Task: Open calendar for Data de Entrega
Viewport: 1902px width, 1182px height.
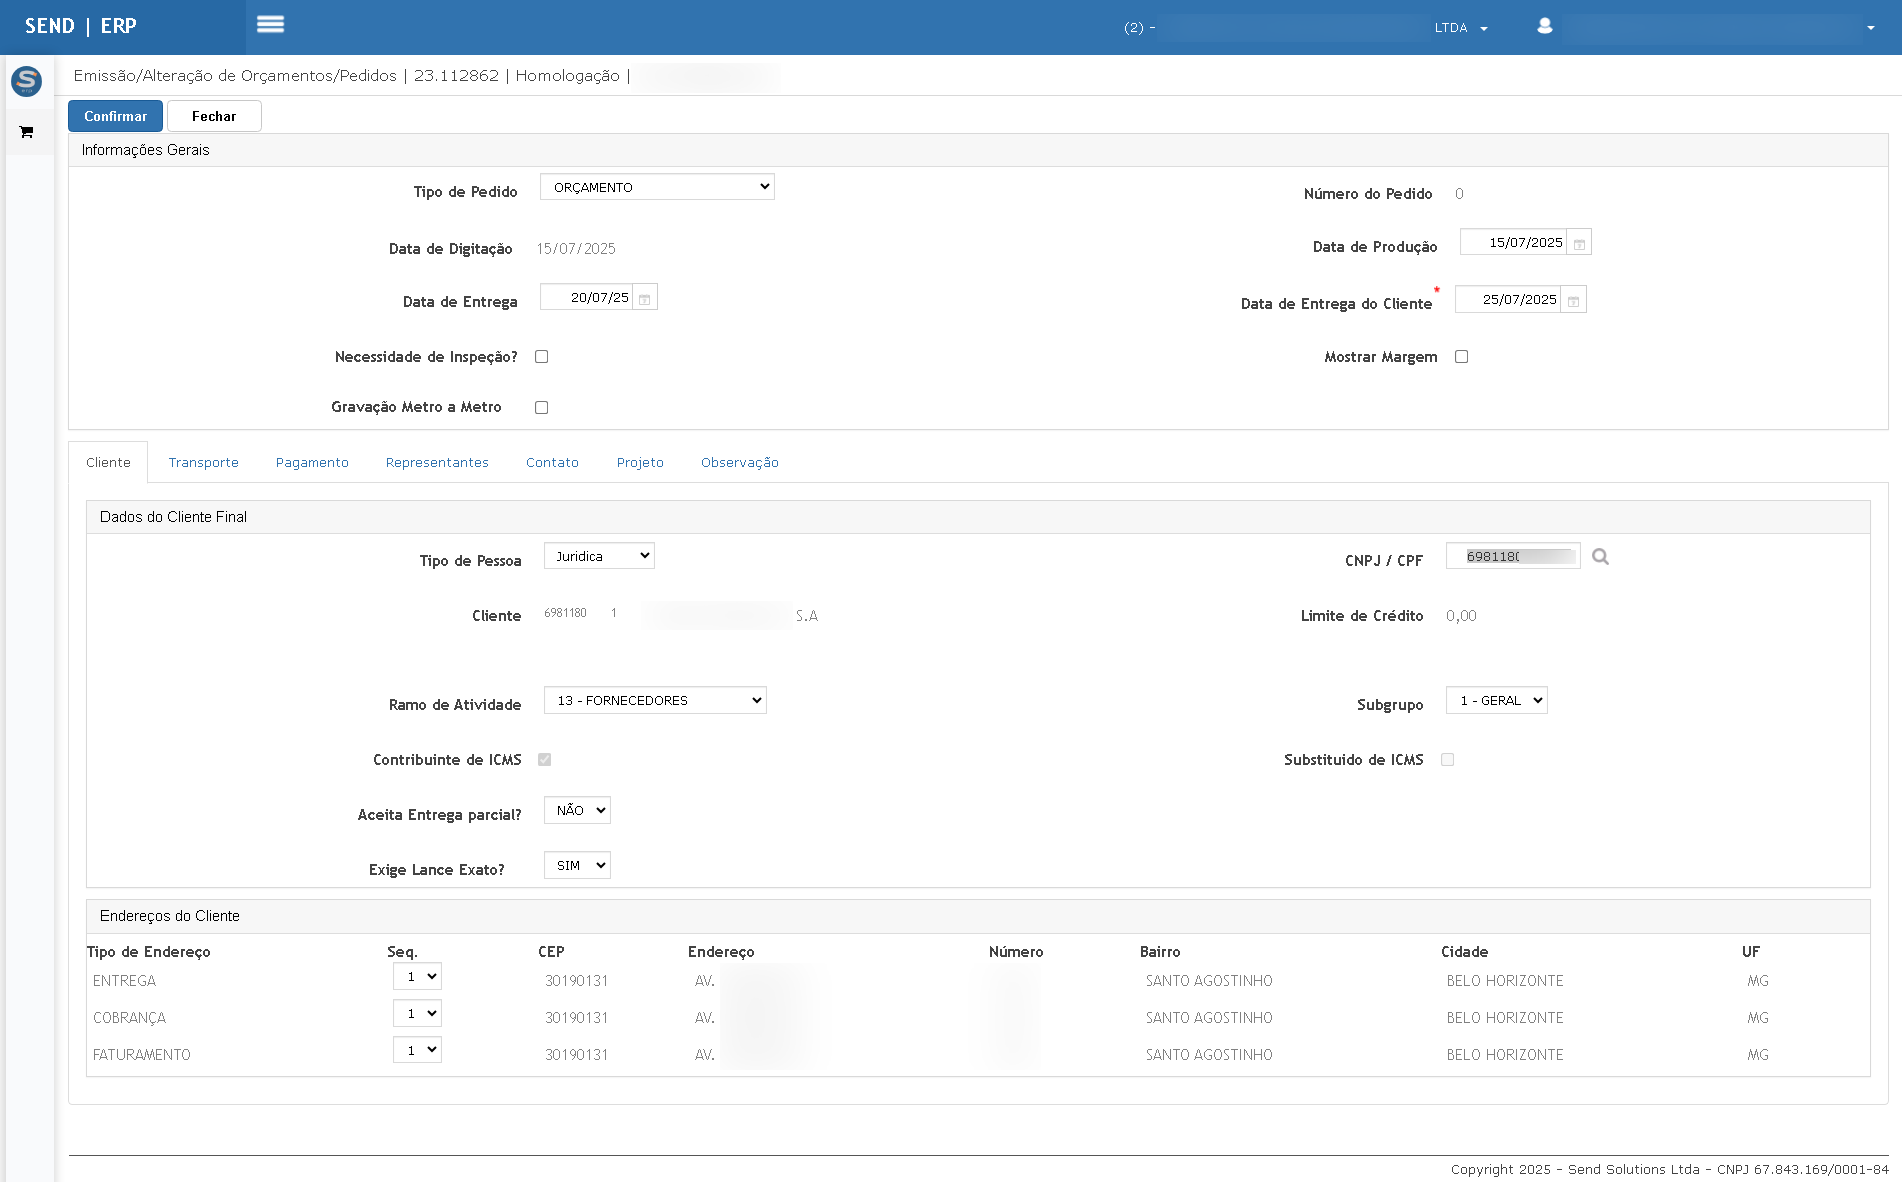Action: pos(645,298)
